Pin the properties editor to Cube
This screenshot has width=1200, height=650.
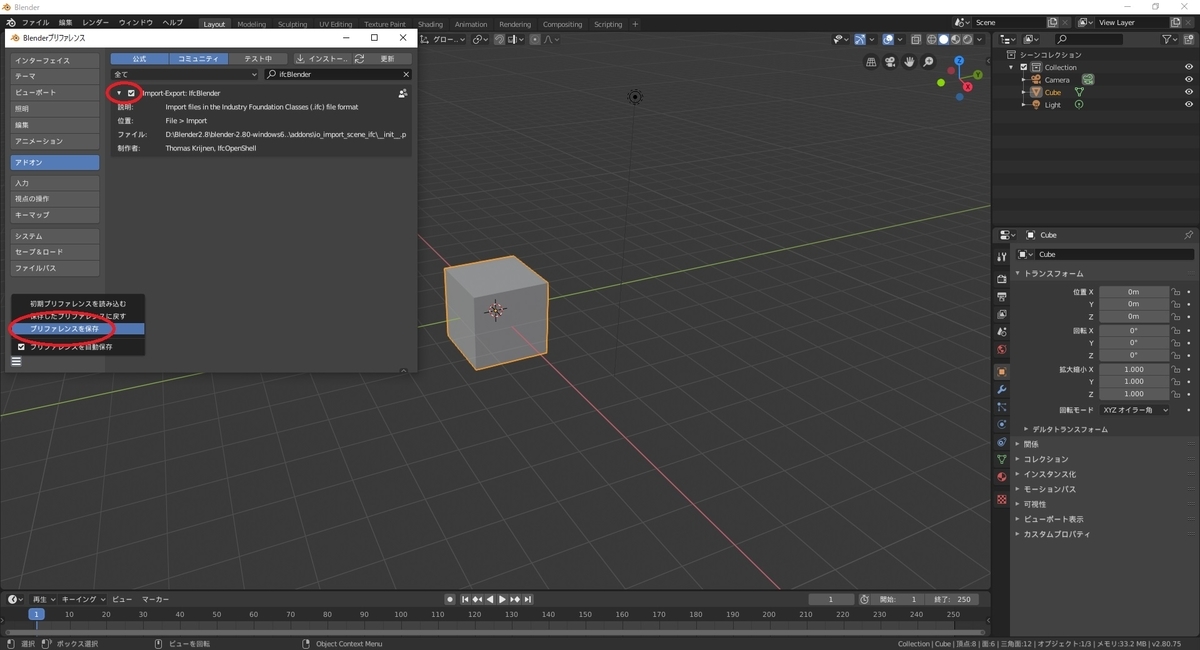[x=1188, y=235]
